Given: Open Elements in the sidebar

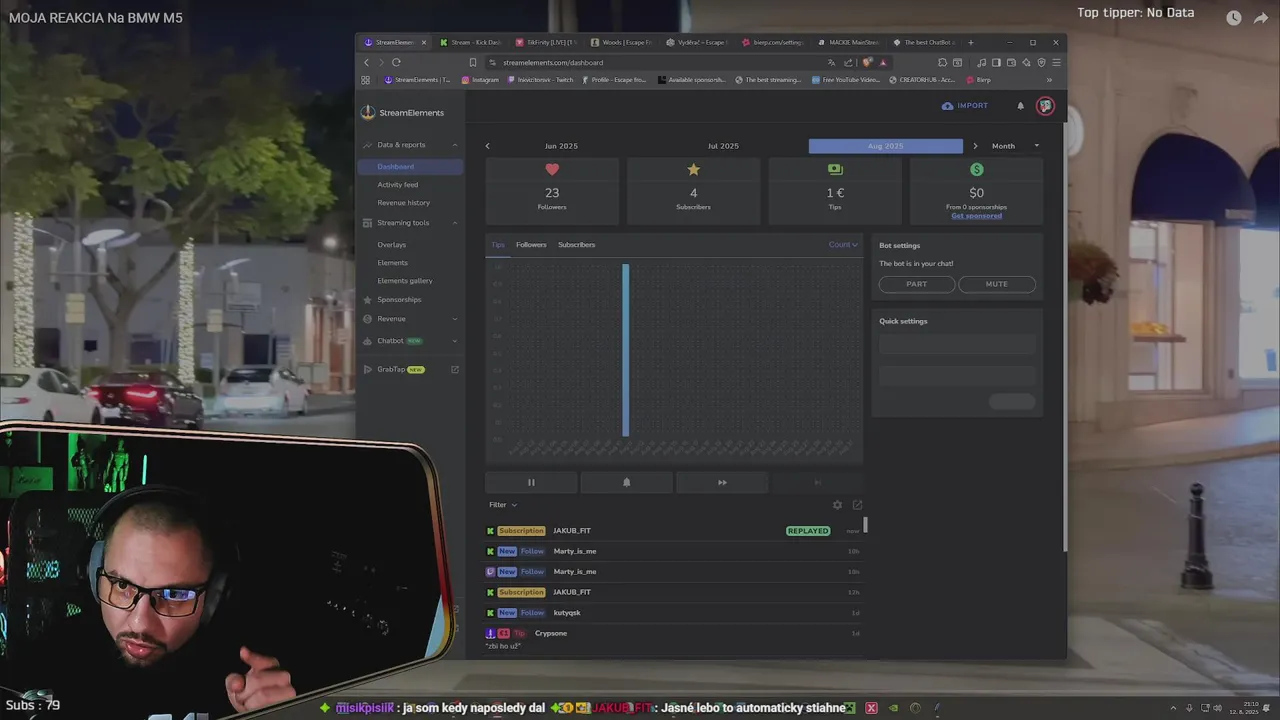Looking at the screenshot, I should pyautogui.click(x=393, y=263).
